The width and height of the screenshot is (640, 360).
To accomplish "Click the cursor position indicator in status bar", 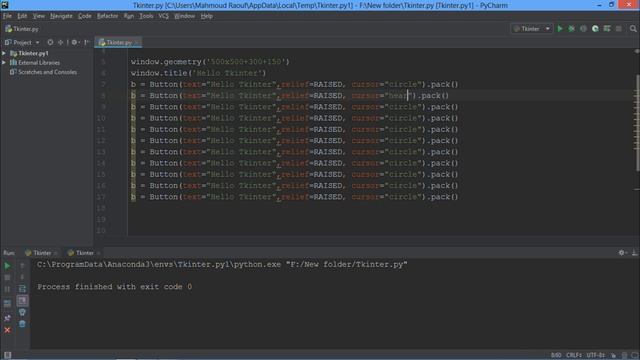I will [556, 355].
